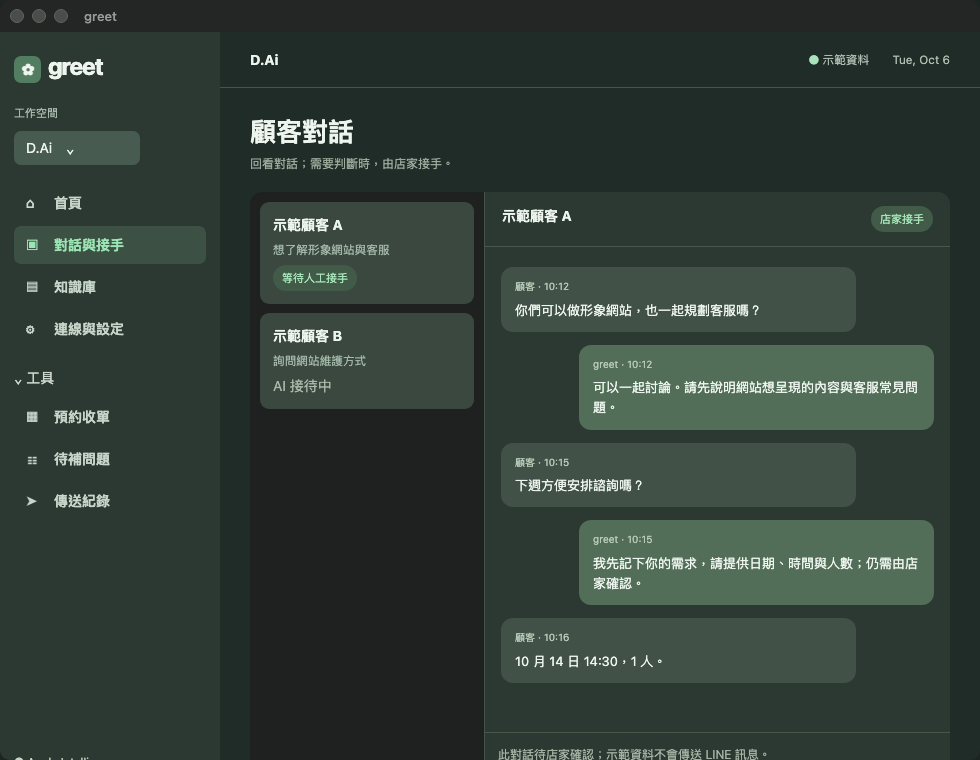Click the footer note 此對話待店家確認
This screenshot has width=980, height=760.
point(633,754)
